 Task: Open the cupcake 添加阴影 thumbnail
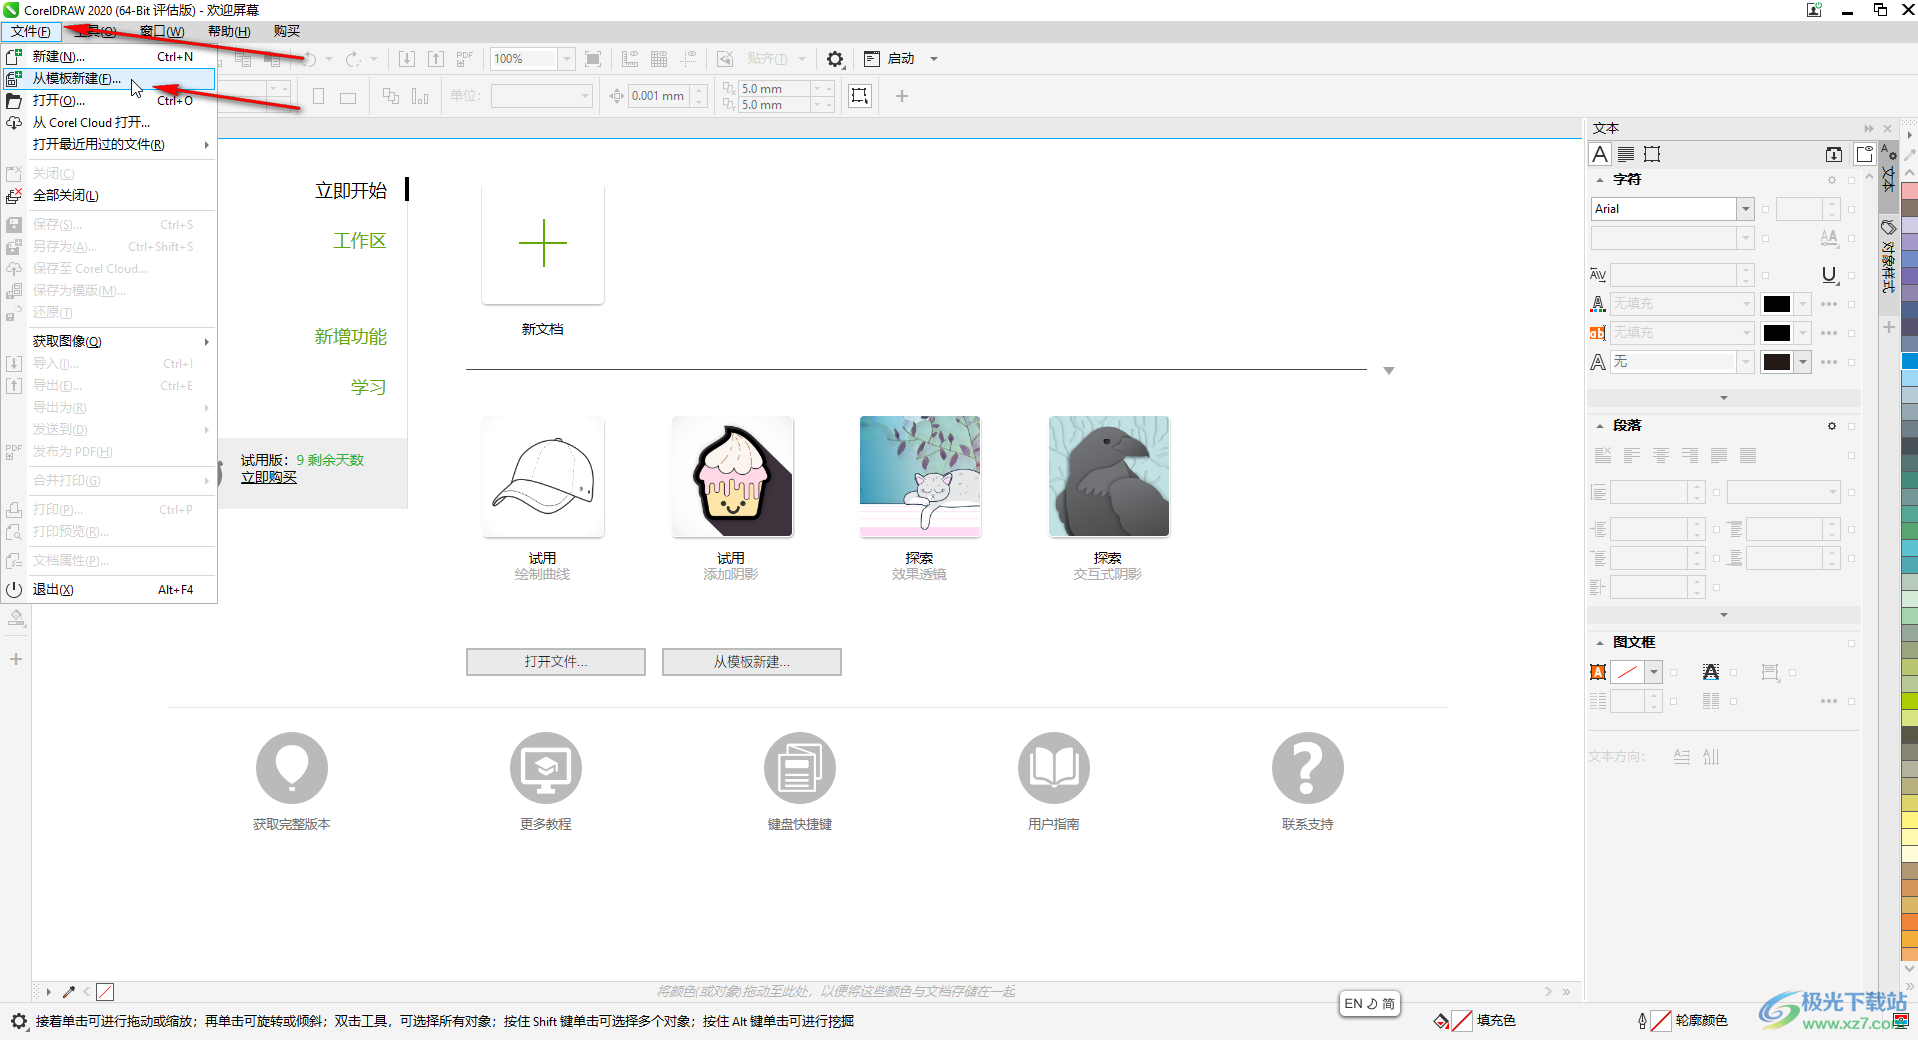coord(732,477)
